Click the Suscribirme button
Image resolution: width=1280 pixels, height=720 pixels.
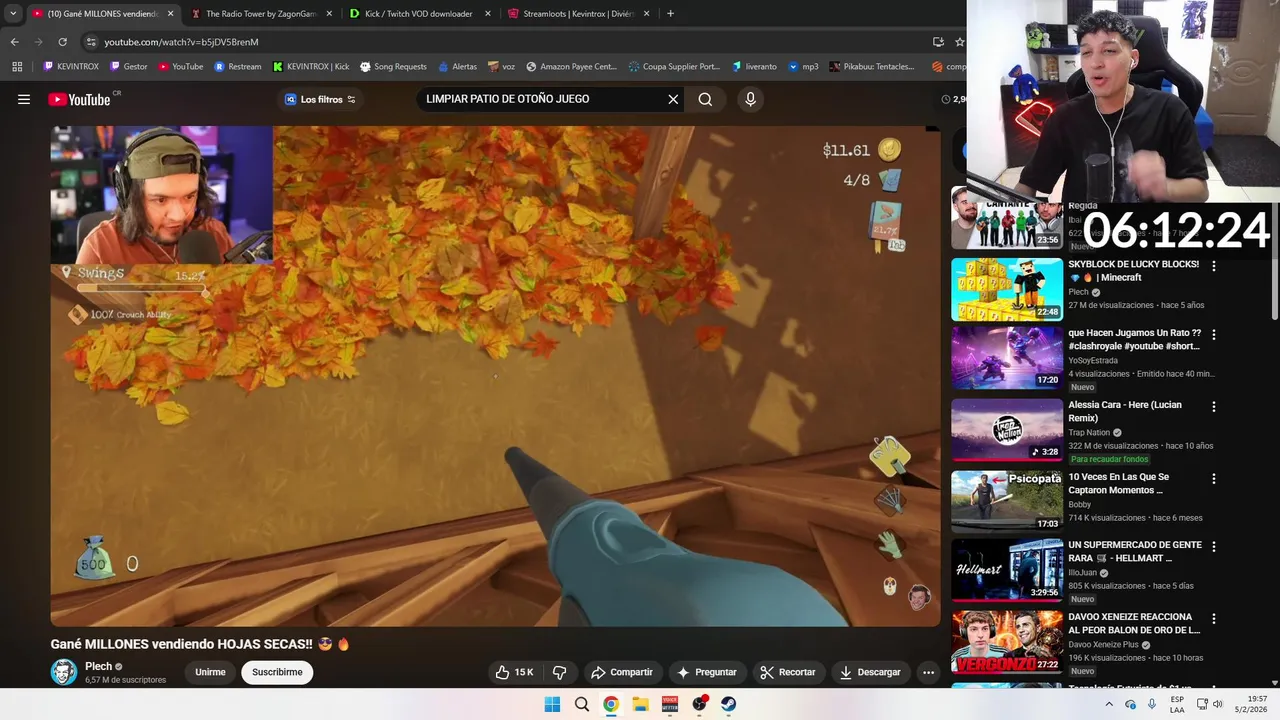[x=277, y=672]
